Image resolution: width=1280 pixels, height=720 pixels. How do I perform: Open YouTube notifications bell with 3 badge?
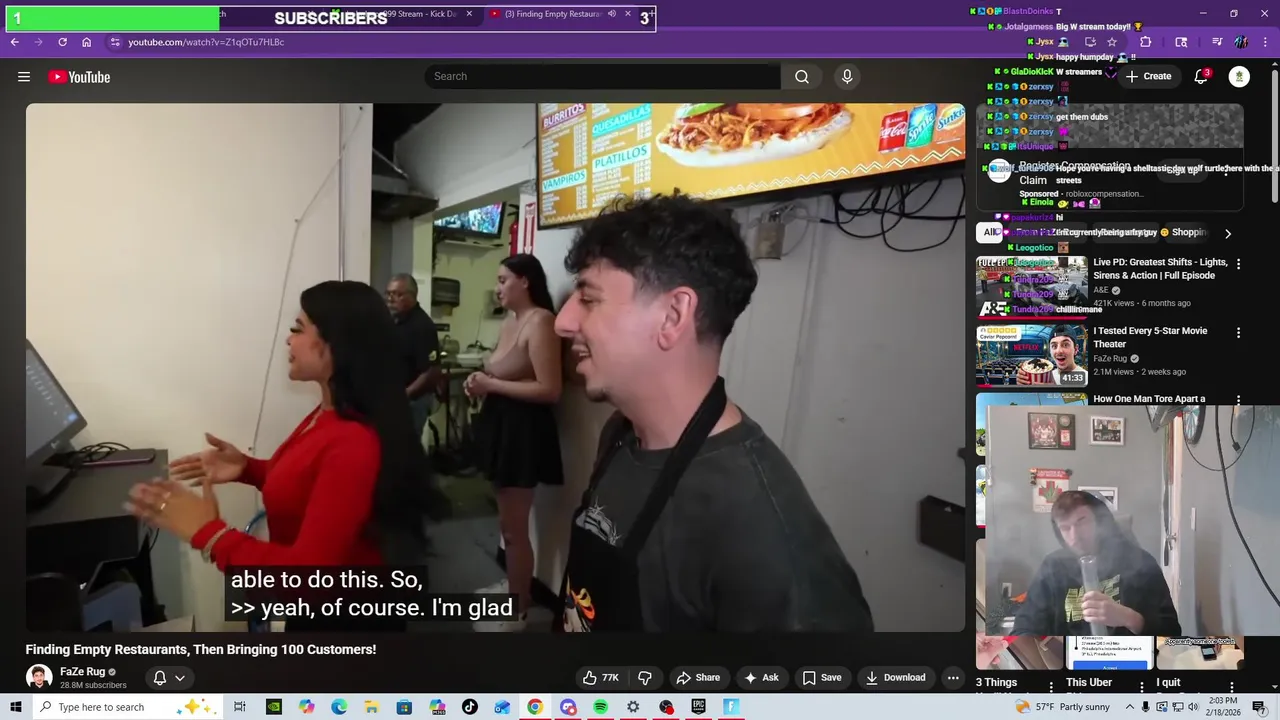click(x=1202, y=77)
